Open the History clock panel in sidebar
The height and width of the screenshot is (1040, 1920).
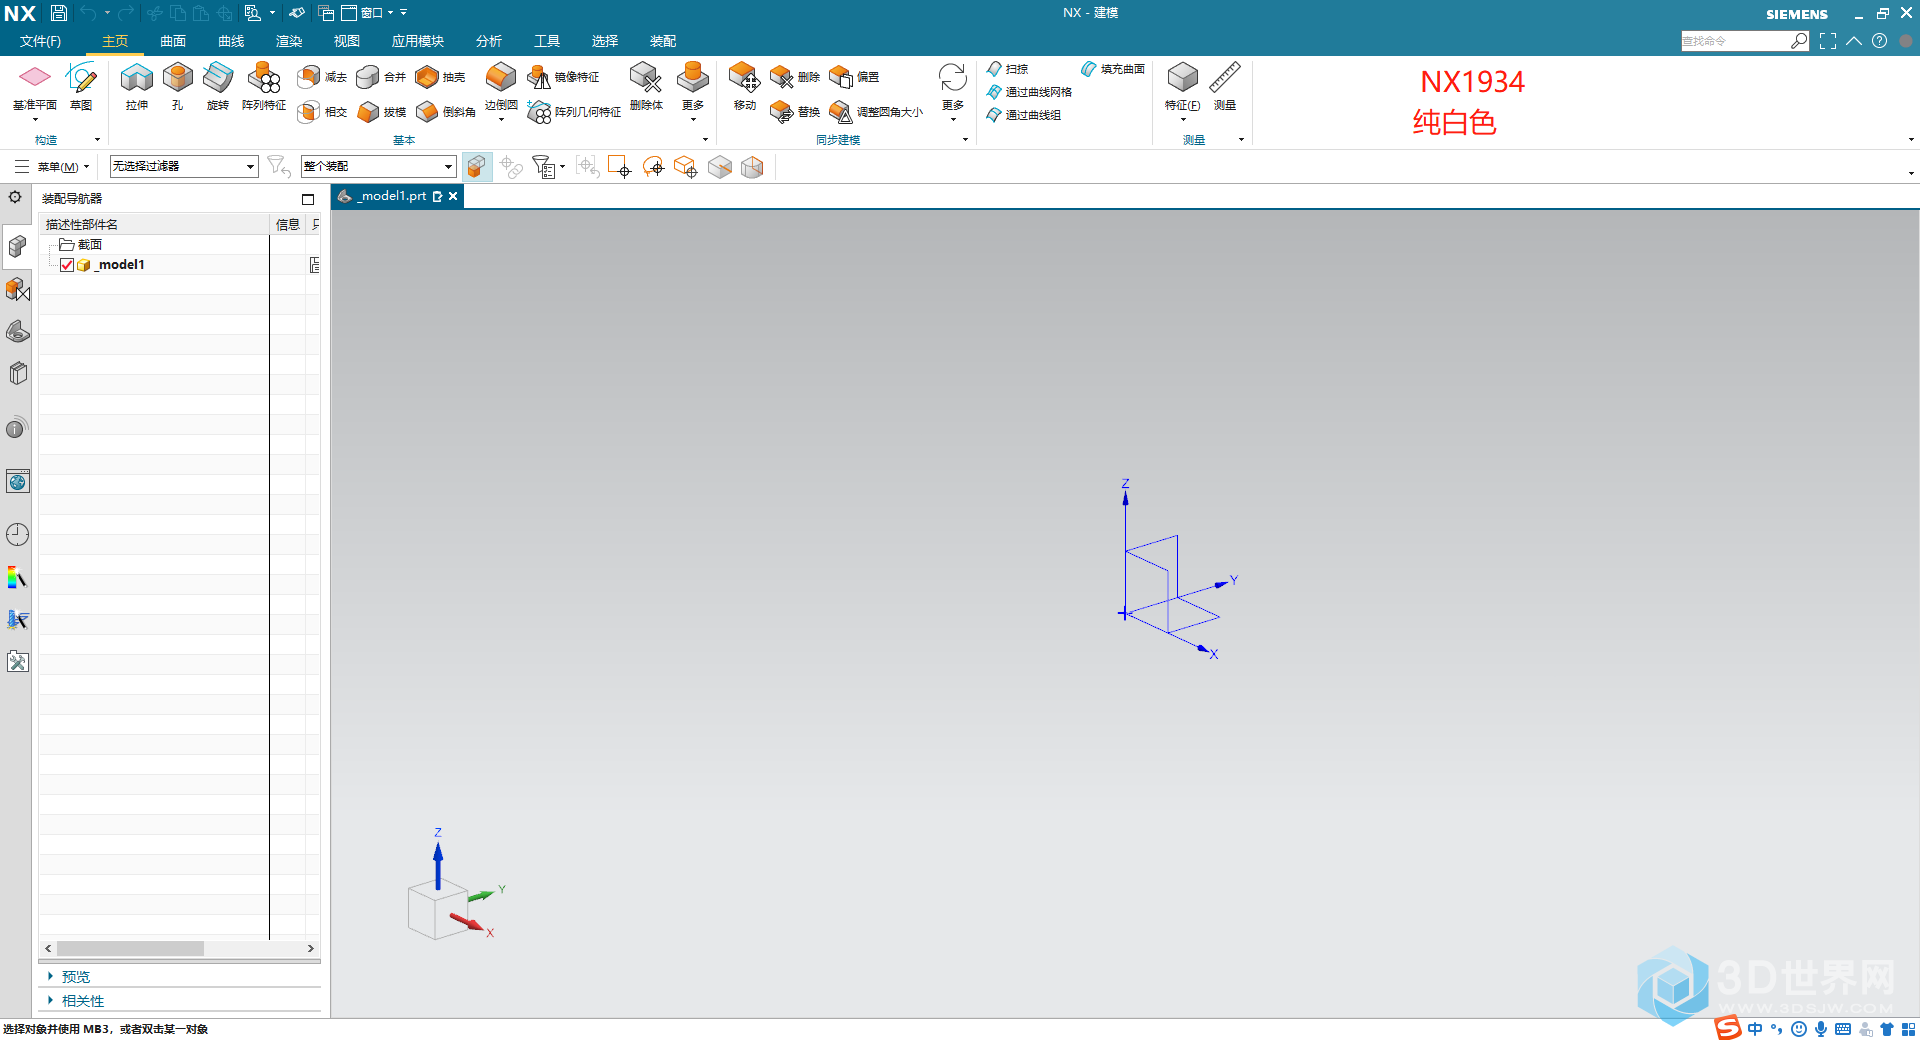(17, 534)
